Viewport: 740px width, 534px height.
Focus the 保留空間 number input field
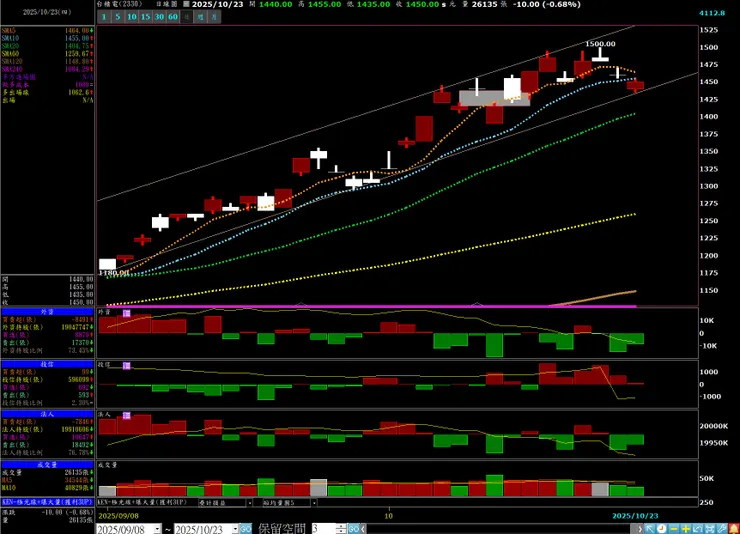pos(323,529)
